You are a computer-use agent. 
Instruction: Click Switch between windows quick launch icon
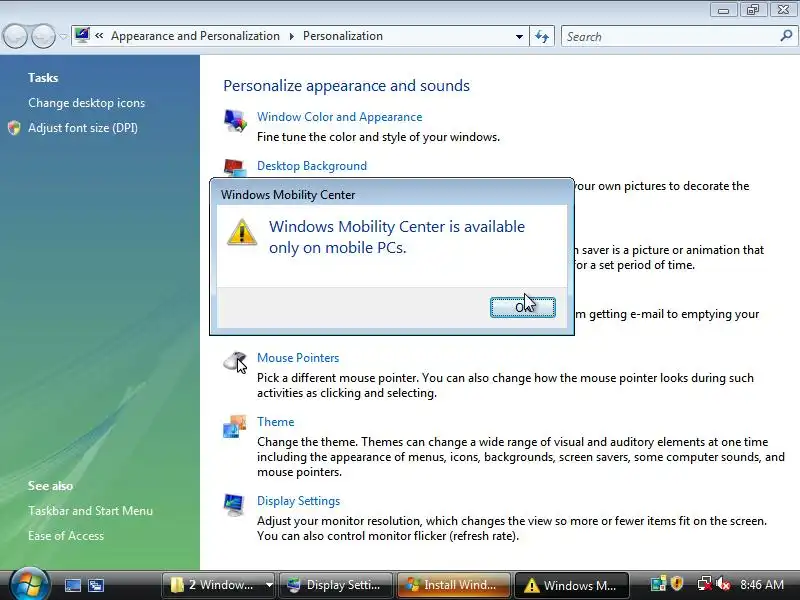95,585
